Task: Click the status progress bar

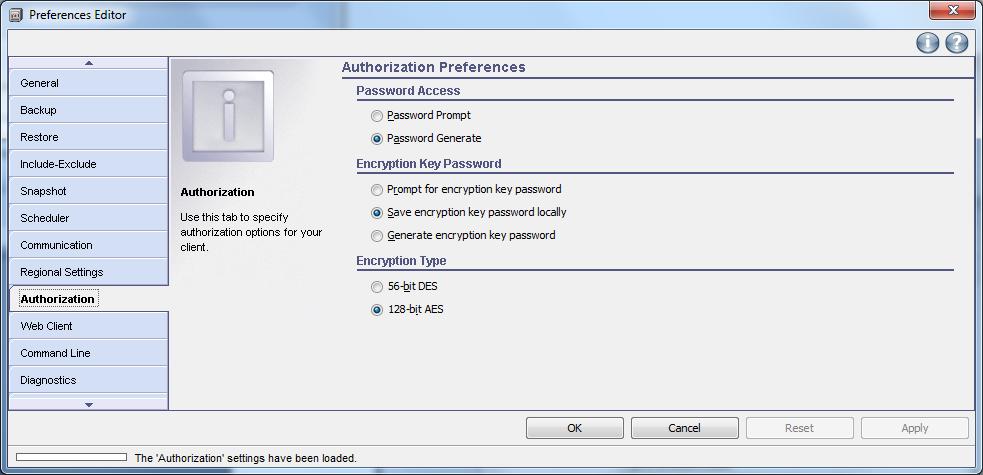Action: (x=71, y=458)
